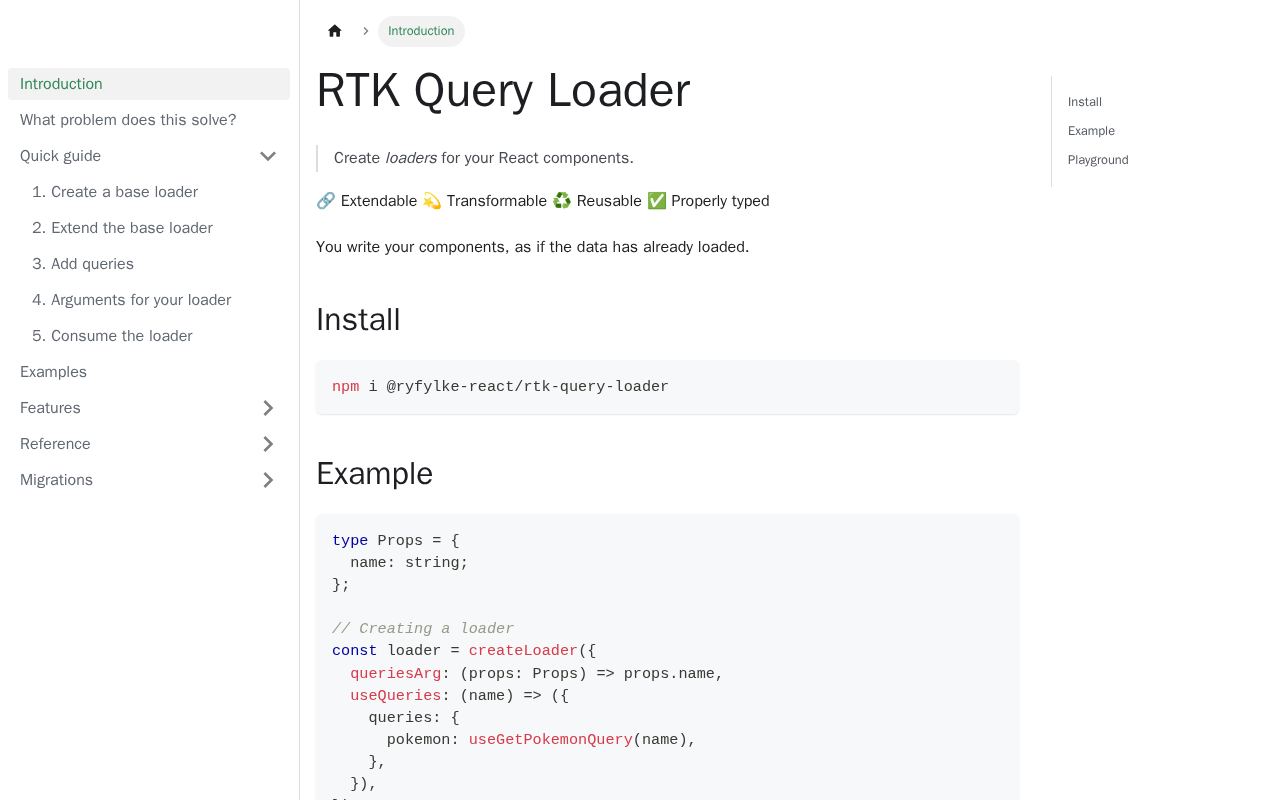
Task: Click the npm install command code block
Action: pos(668,387)
